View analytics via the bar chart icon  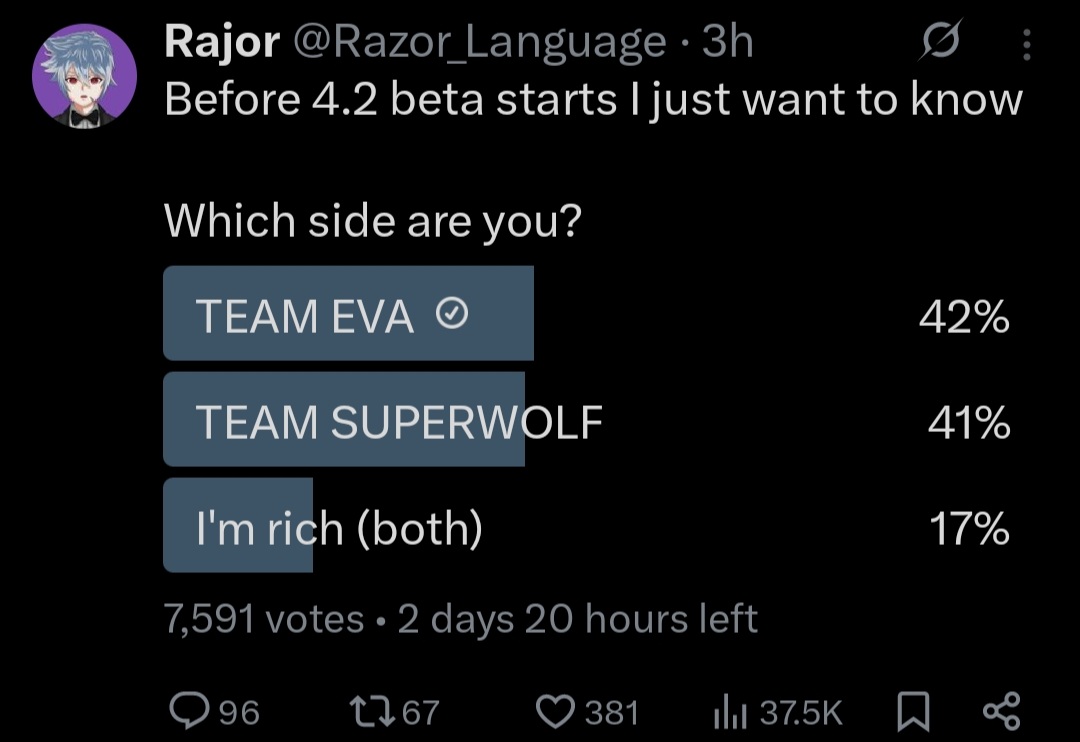click(x=730, y=711)
